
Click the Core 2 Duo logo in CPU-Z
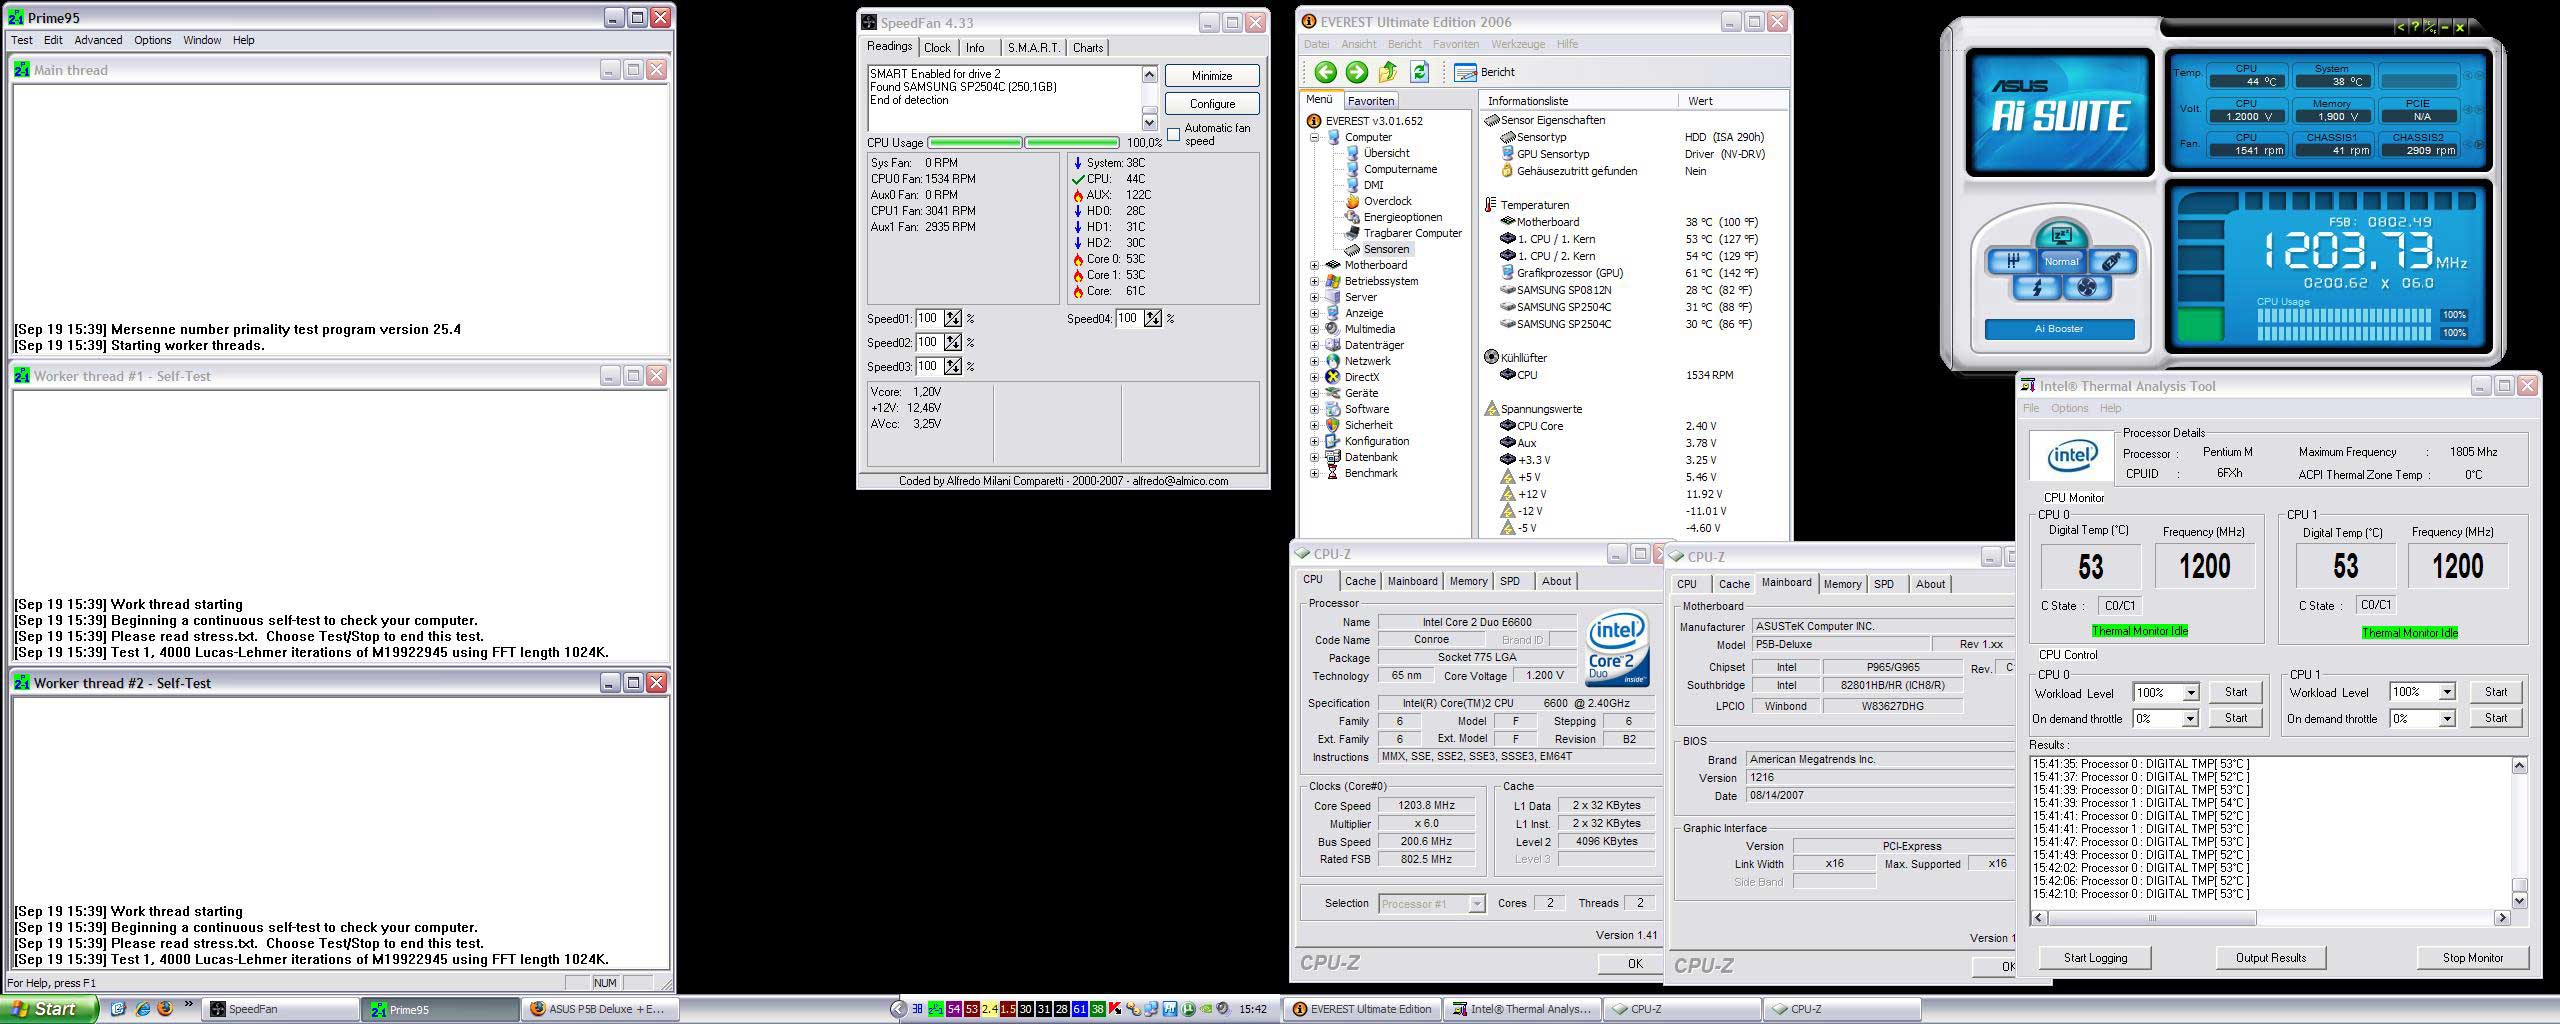[1617, 650]
